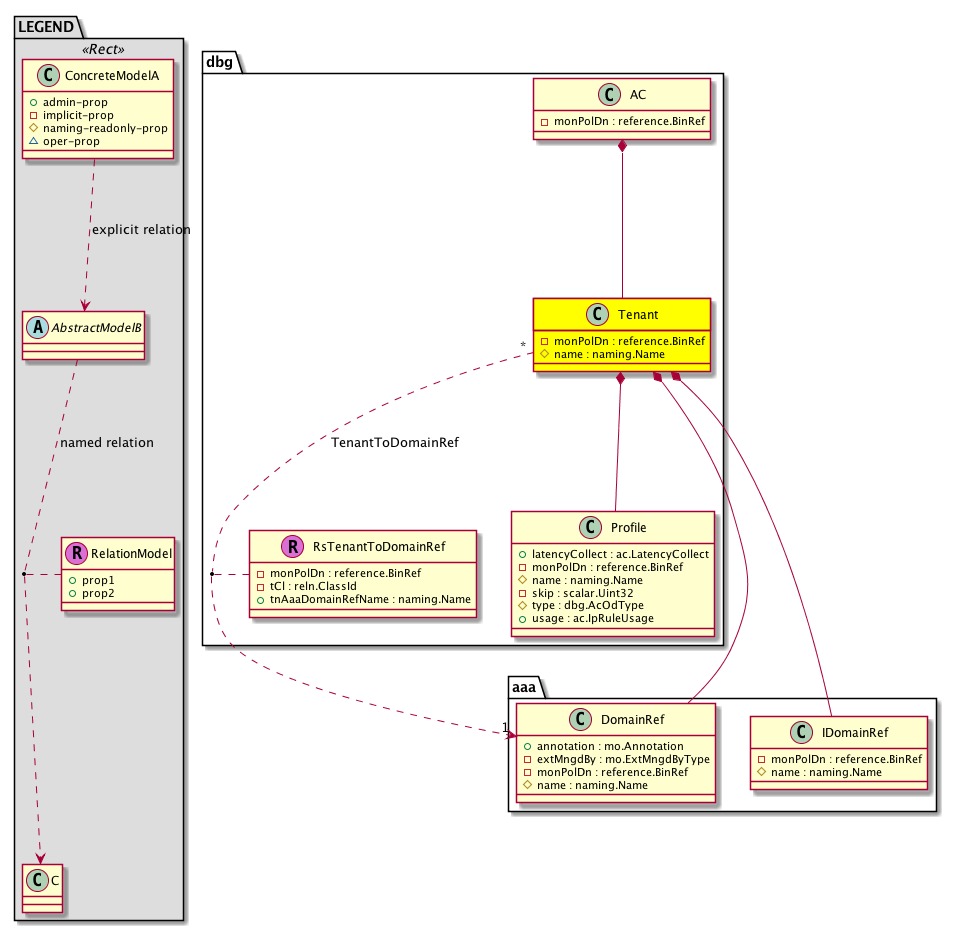Select the DomainRef class icon
This screenshot has height=931, width=957.
[577, 718]
